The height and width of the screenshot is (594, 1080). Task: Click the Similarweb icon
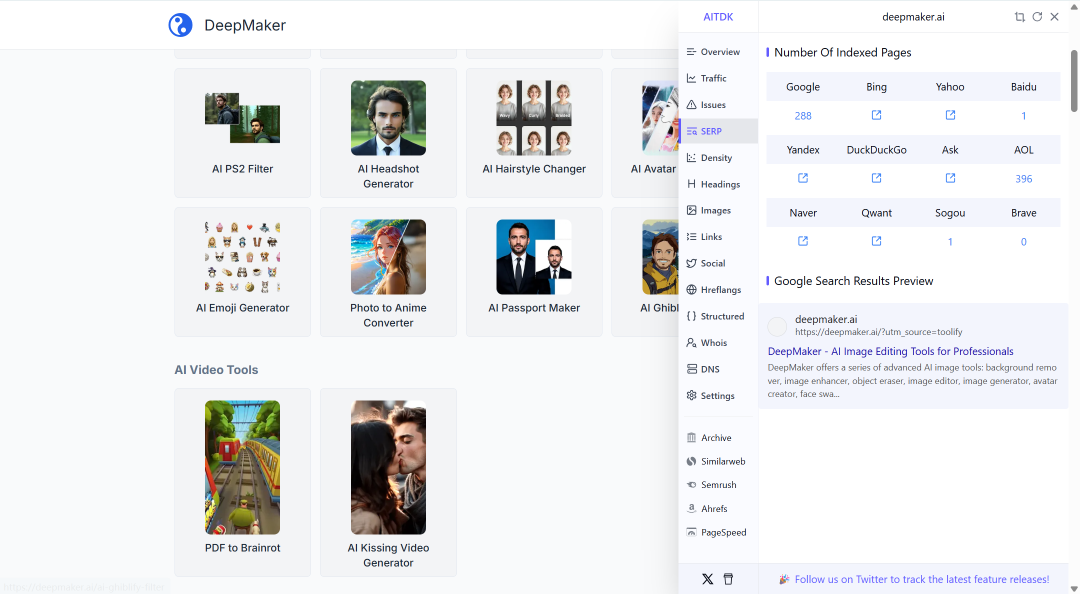click(692, 461)
